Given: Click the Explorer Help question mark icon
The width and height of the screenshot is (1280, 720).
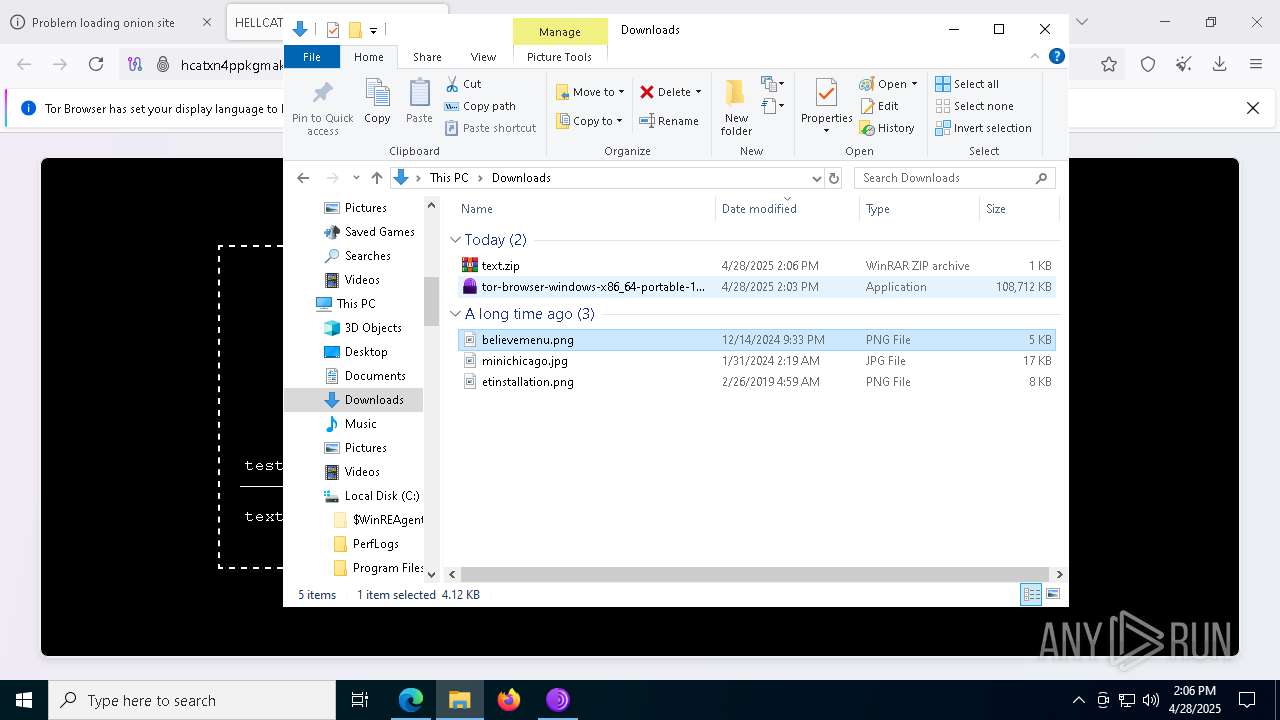Looking at the screenshot, I should pyautogui.click(x=1056, y=57).
